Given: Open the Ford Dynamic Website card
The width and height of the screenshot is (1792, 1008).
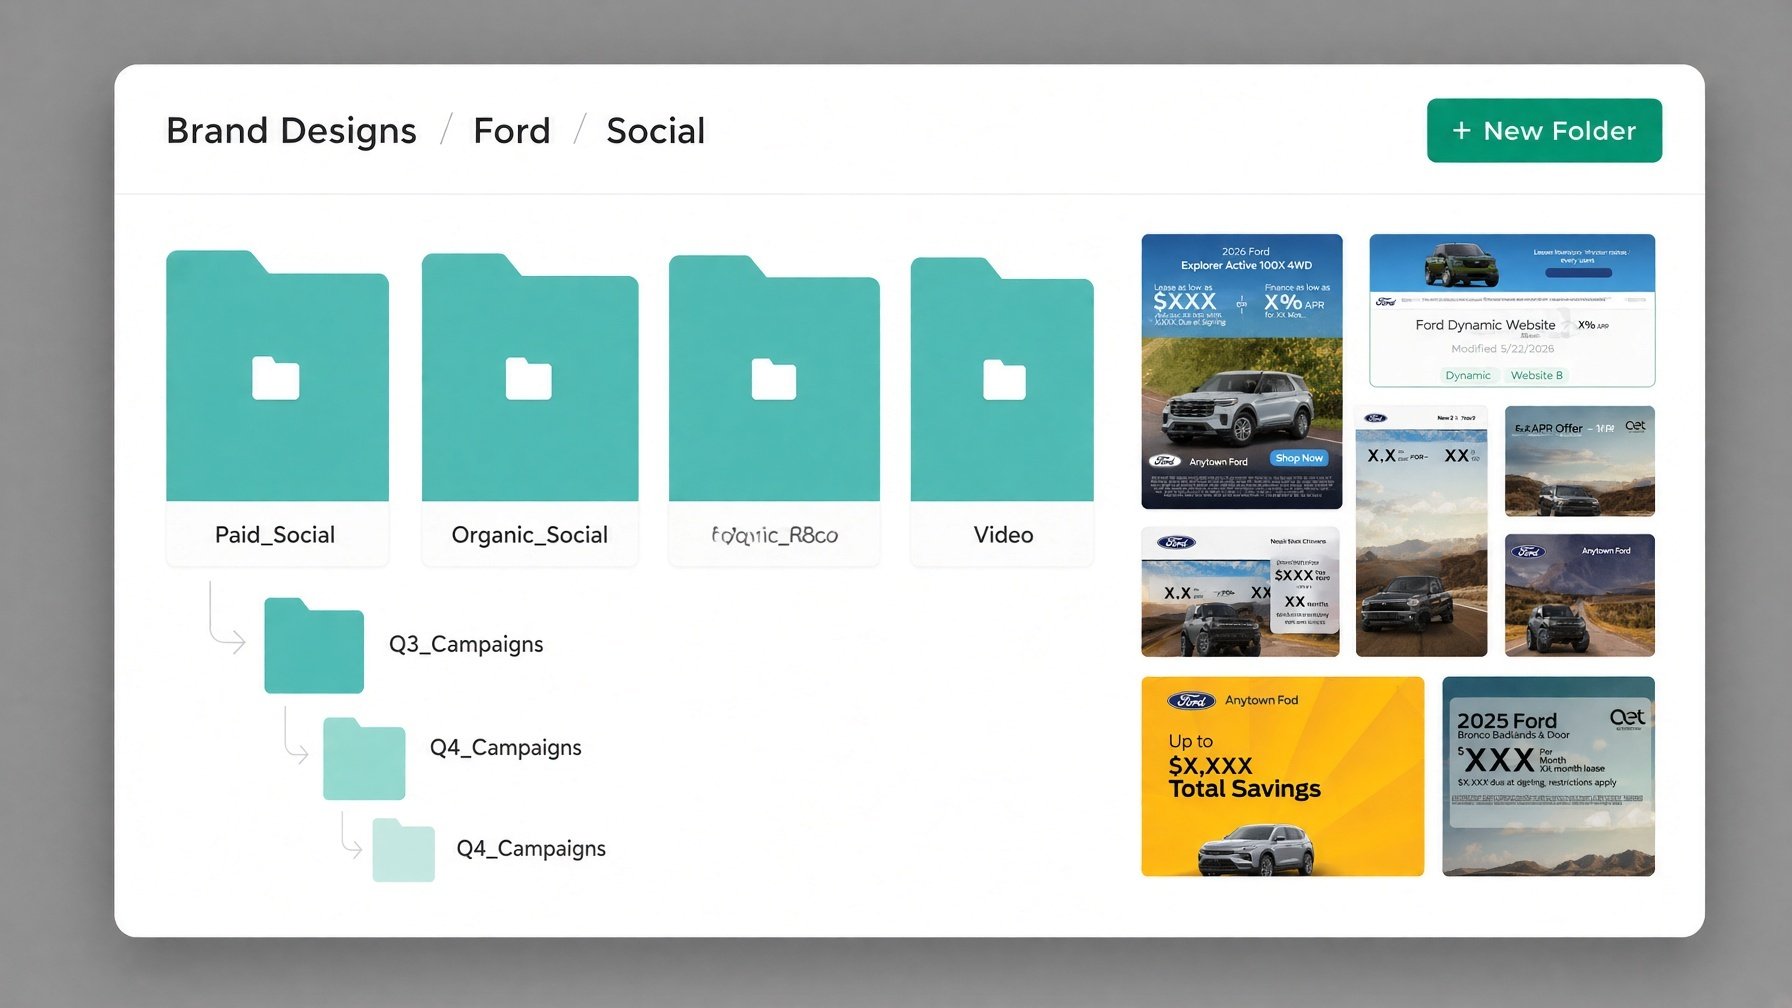Looking at the screenshot, I should 1512,310.
